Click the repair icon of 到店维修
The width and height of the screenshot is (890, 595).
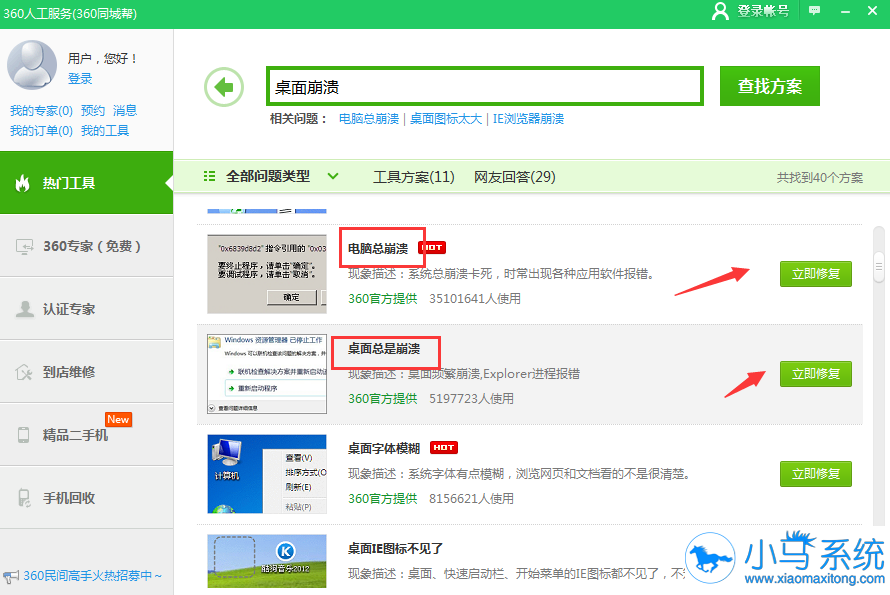(24, 372)
